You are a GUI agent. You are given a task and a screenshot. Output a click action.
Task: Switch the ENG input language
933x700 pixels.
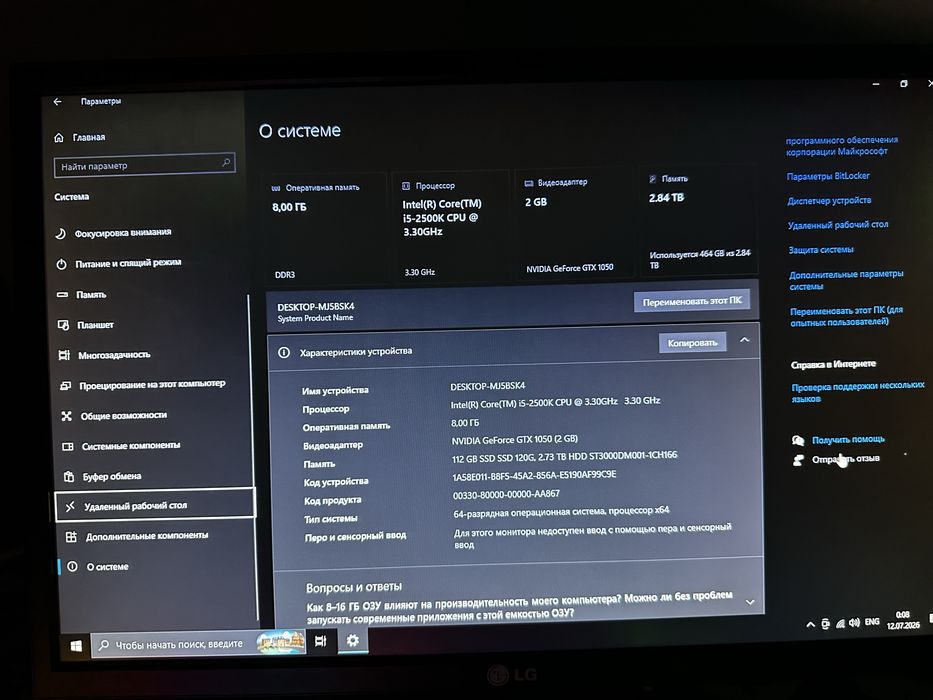point(872,621)
